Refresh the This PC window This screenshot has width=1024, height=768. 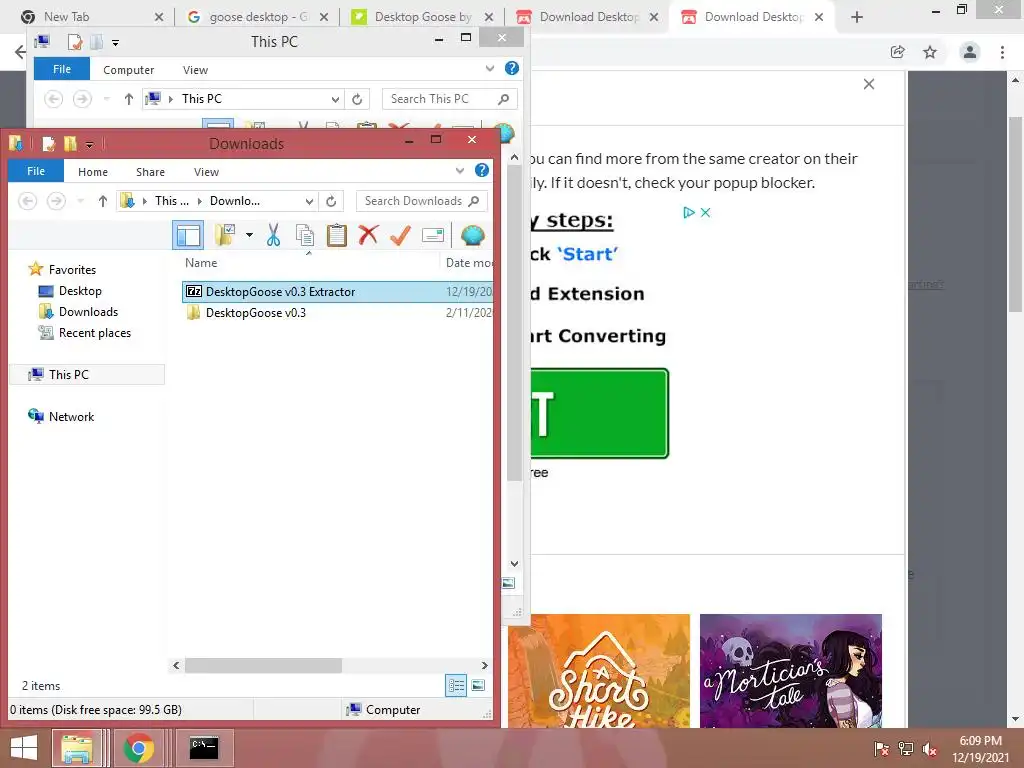click(x=357, y=99)
